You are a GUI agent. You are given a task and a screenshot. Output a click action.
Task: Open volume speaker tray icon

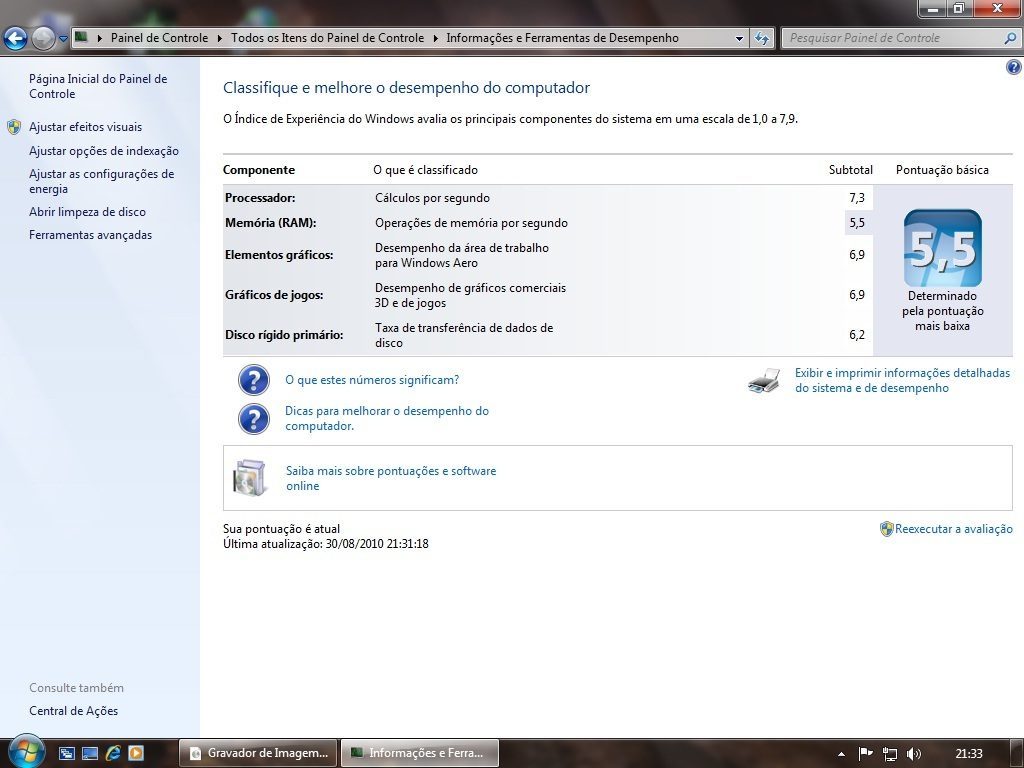[x=914, y=754]
